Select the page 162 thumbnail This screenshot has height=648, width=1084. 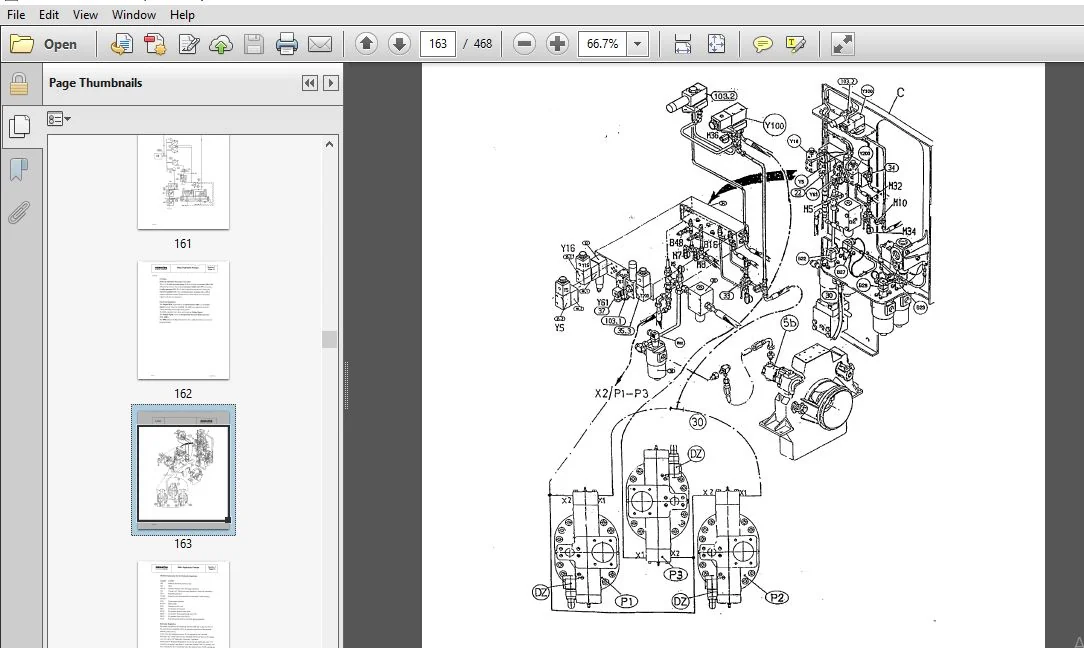click(183, 320)
